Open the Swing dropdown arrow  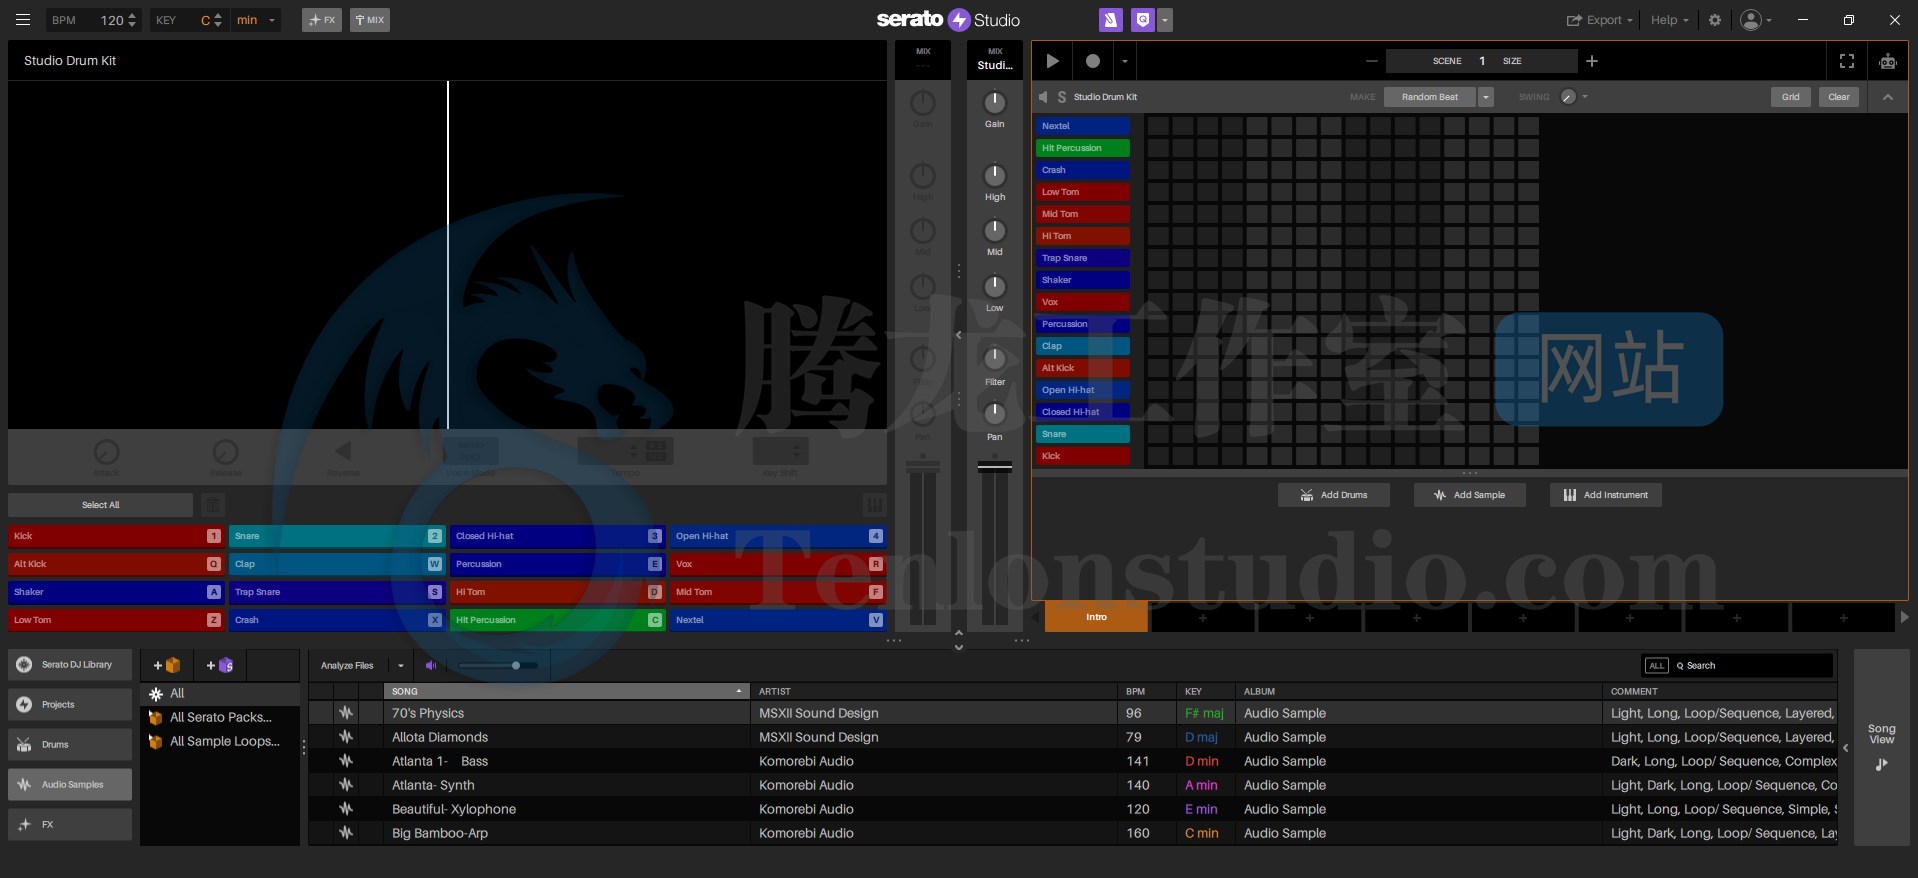pos(1585,97)
